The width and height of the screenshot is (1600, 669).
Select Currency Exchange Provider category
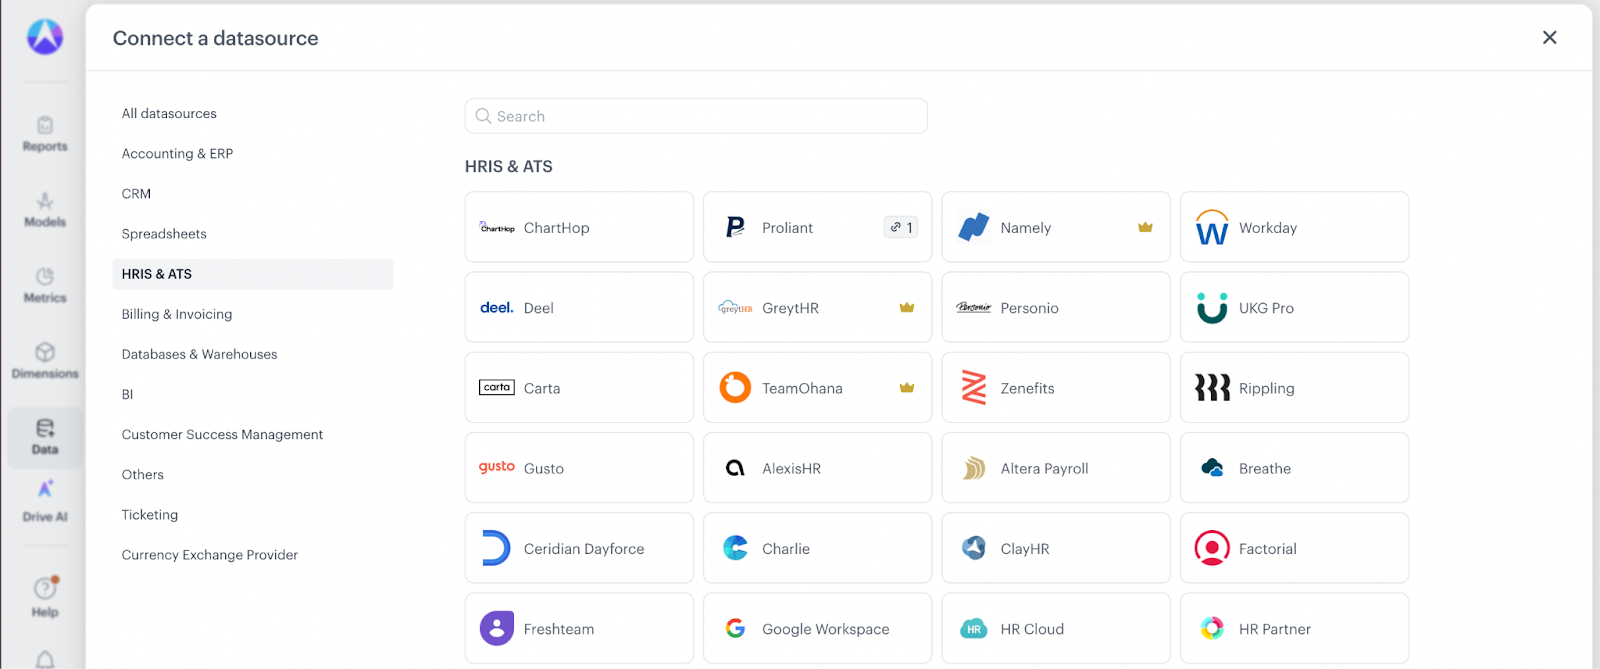pos(253,554)
